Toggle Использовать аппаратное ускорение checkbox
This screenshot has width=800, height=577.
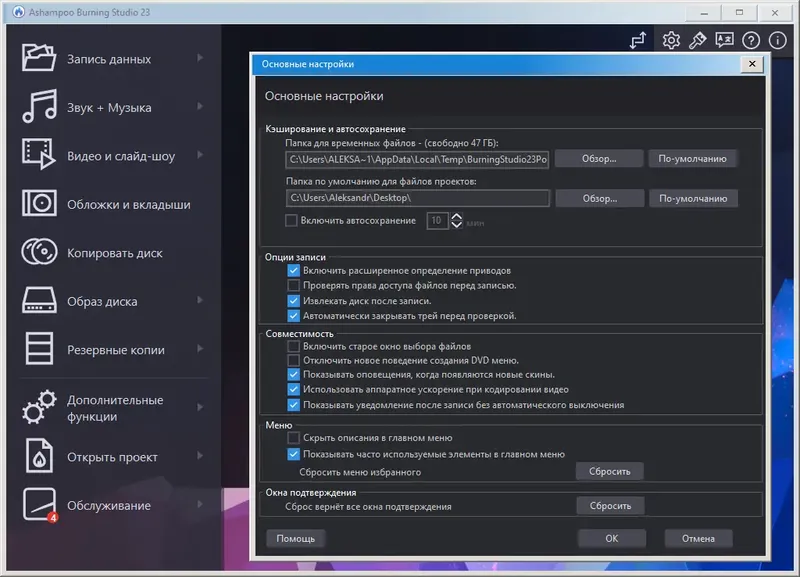(293, 389)
